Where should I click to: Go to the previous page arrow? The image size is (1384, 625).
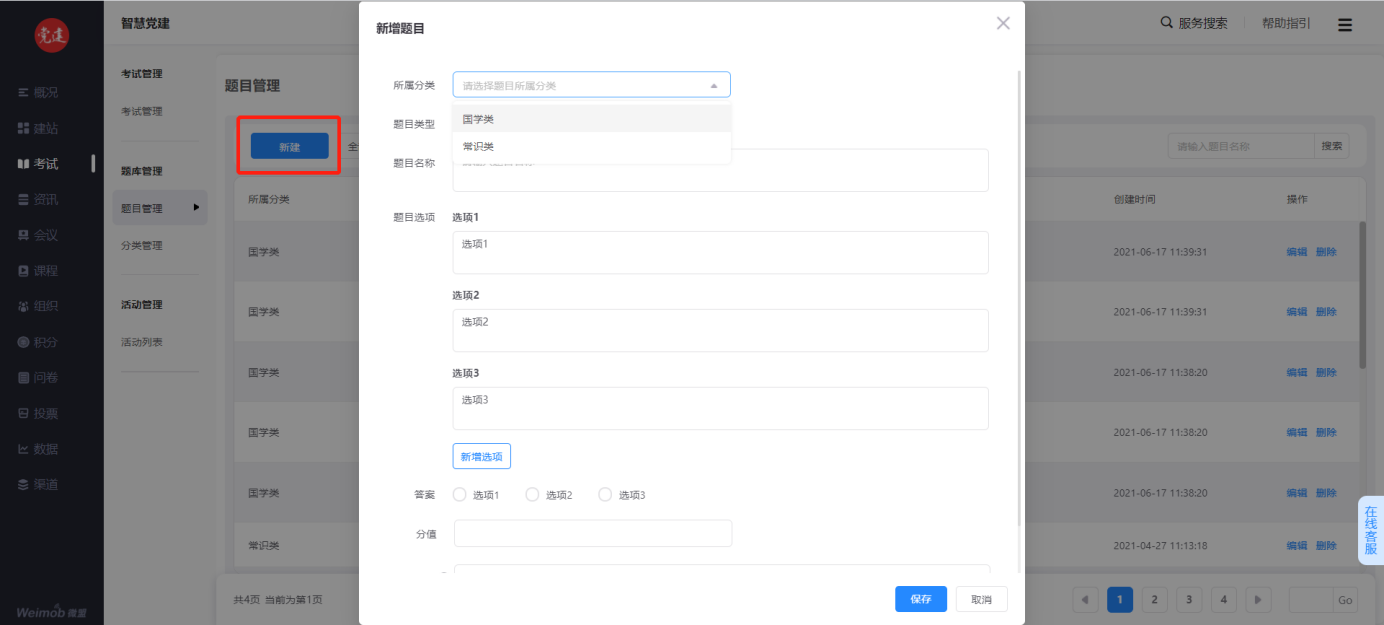[x=1085, y=600]
